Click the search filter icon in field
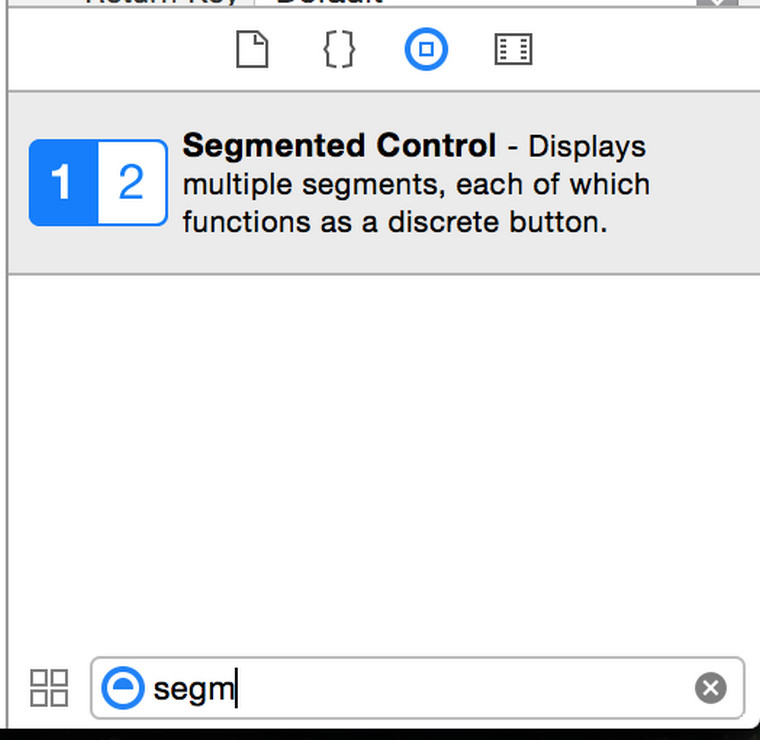The width and height of the screenshot is (760, 740). point(123,688)
